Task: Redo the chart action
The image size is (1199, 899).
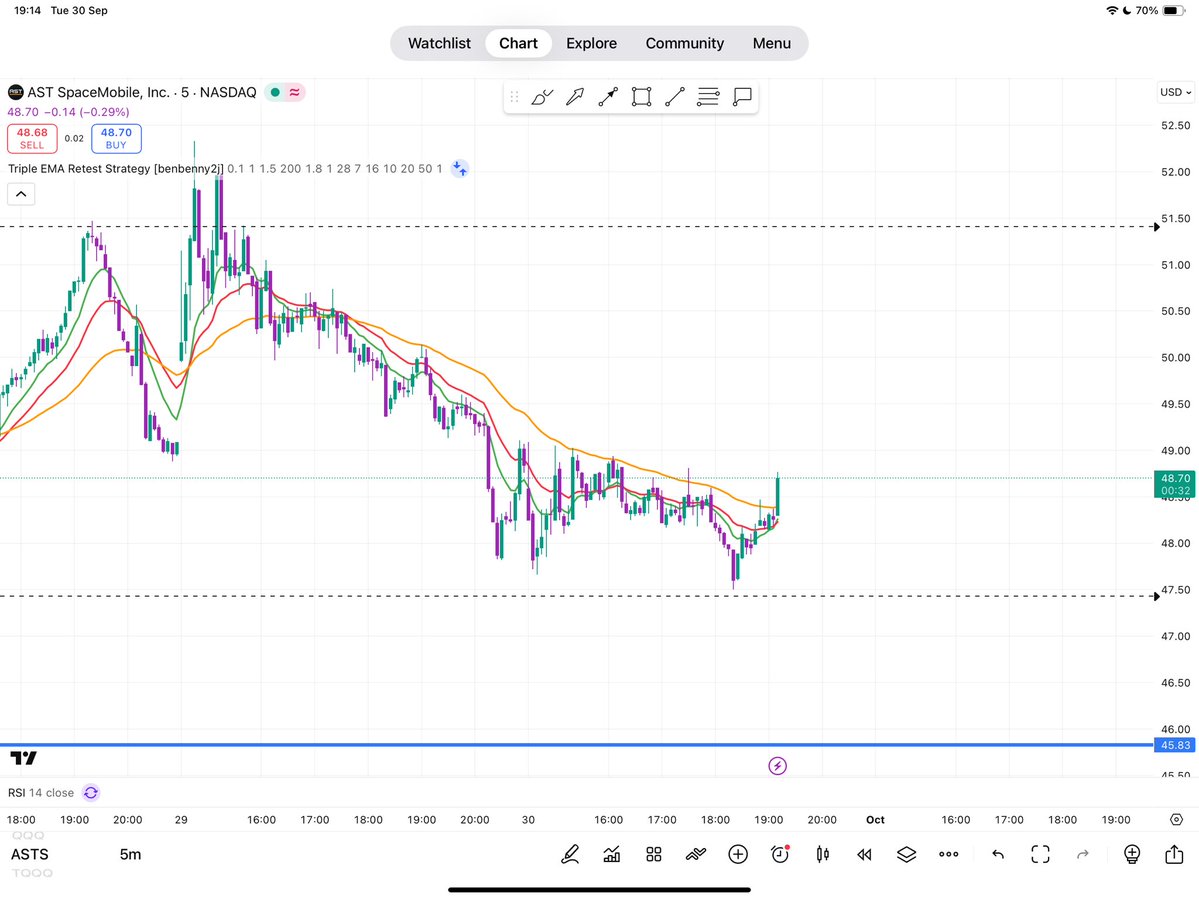Action: point(1083,855)
